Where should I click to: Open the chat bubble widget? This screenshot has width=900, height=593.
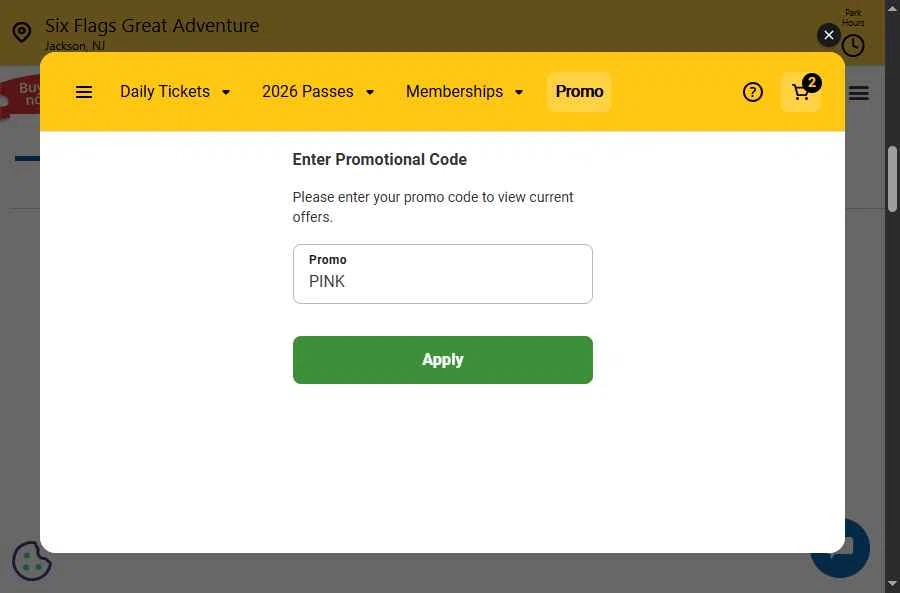click(841, 547)
